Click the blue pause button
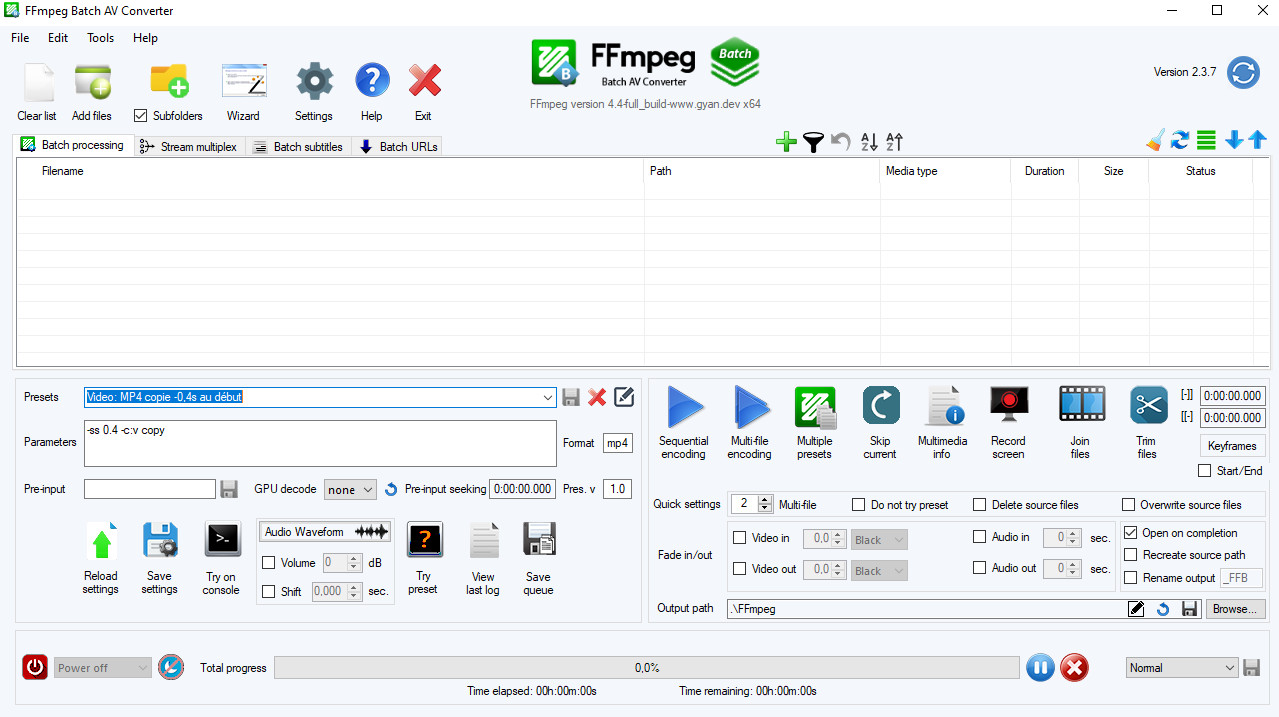This screenshot has width=1279, height=717. pos(1040,668)
